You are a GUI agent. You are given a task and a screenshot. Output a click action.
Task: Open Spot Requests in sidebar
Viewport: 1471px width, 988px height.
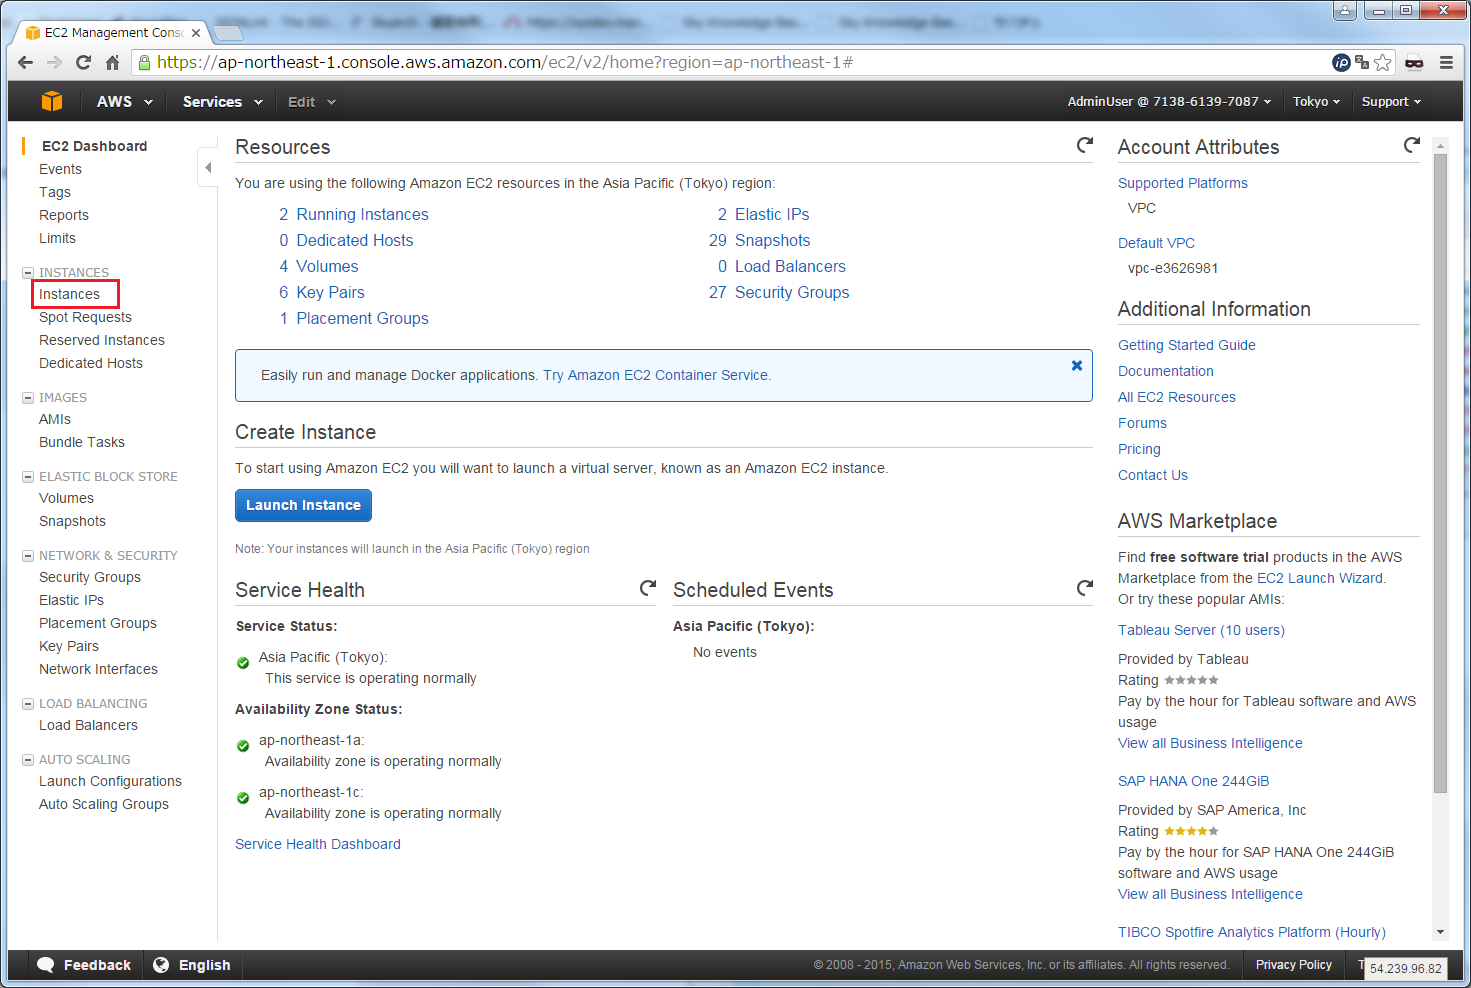point(85,317)
